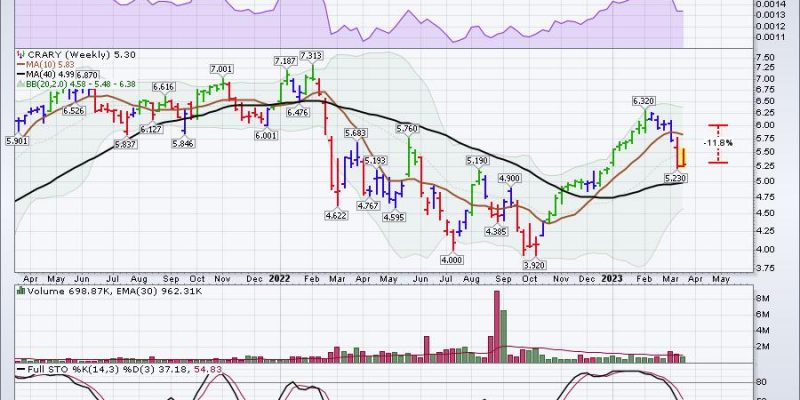Screen dimensions: 800x400
Task: Click the -11.8% decline annotation
Action: coord(718,143)
